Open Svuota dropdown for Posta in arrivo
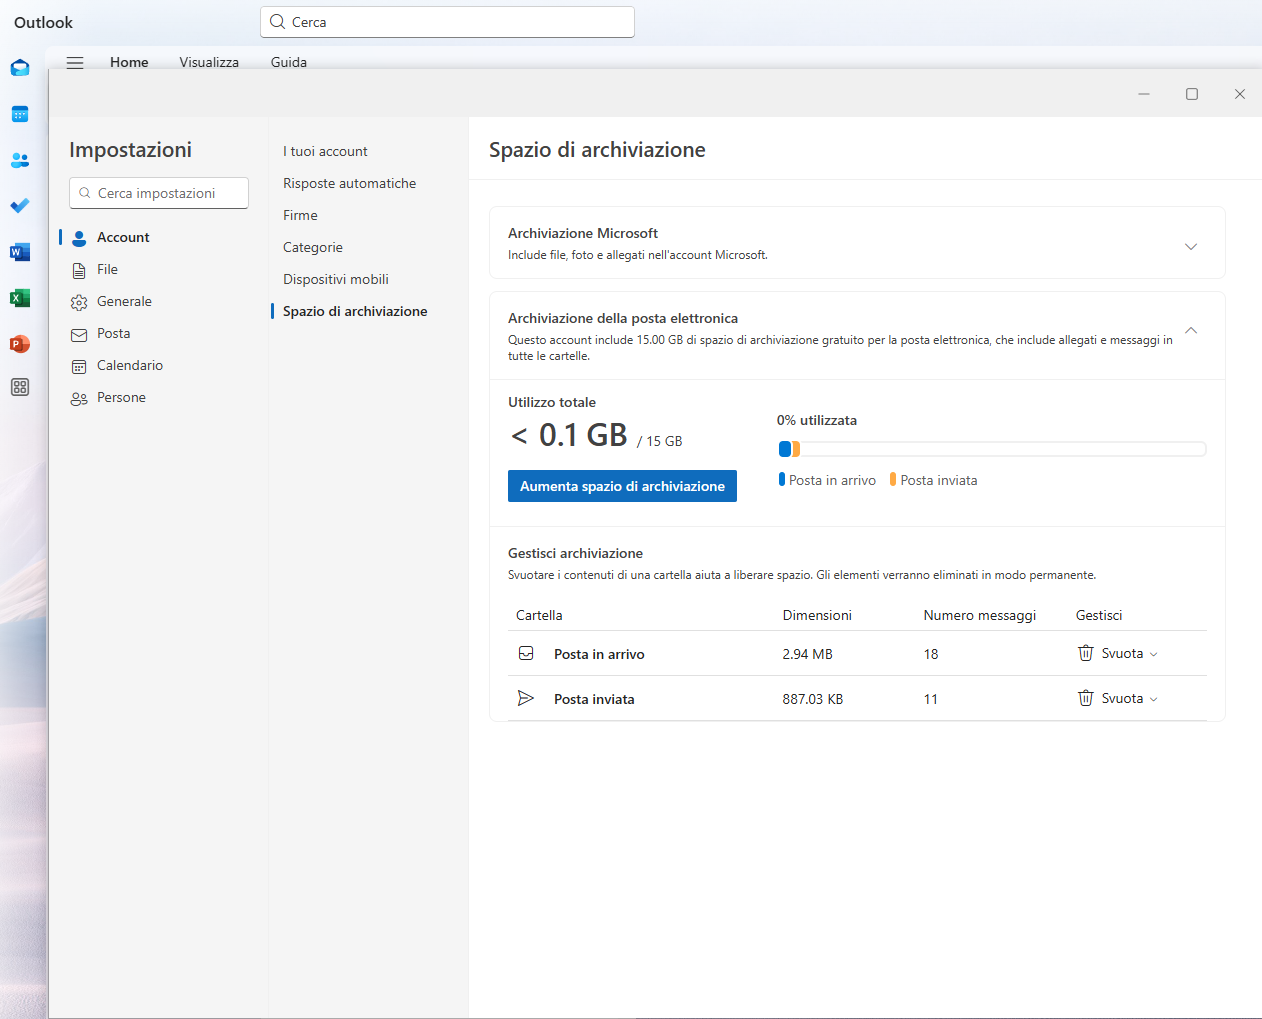Viewport: 1262px width, 1019px height. tap(1118, 653)
